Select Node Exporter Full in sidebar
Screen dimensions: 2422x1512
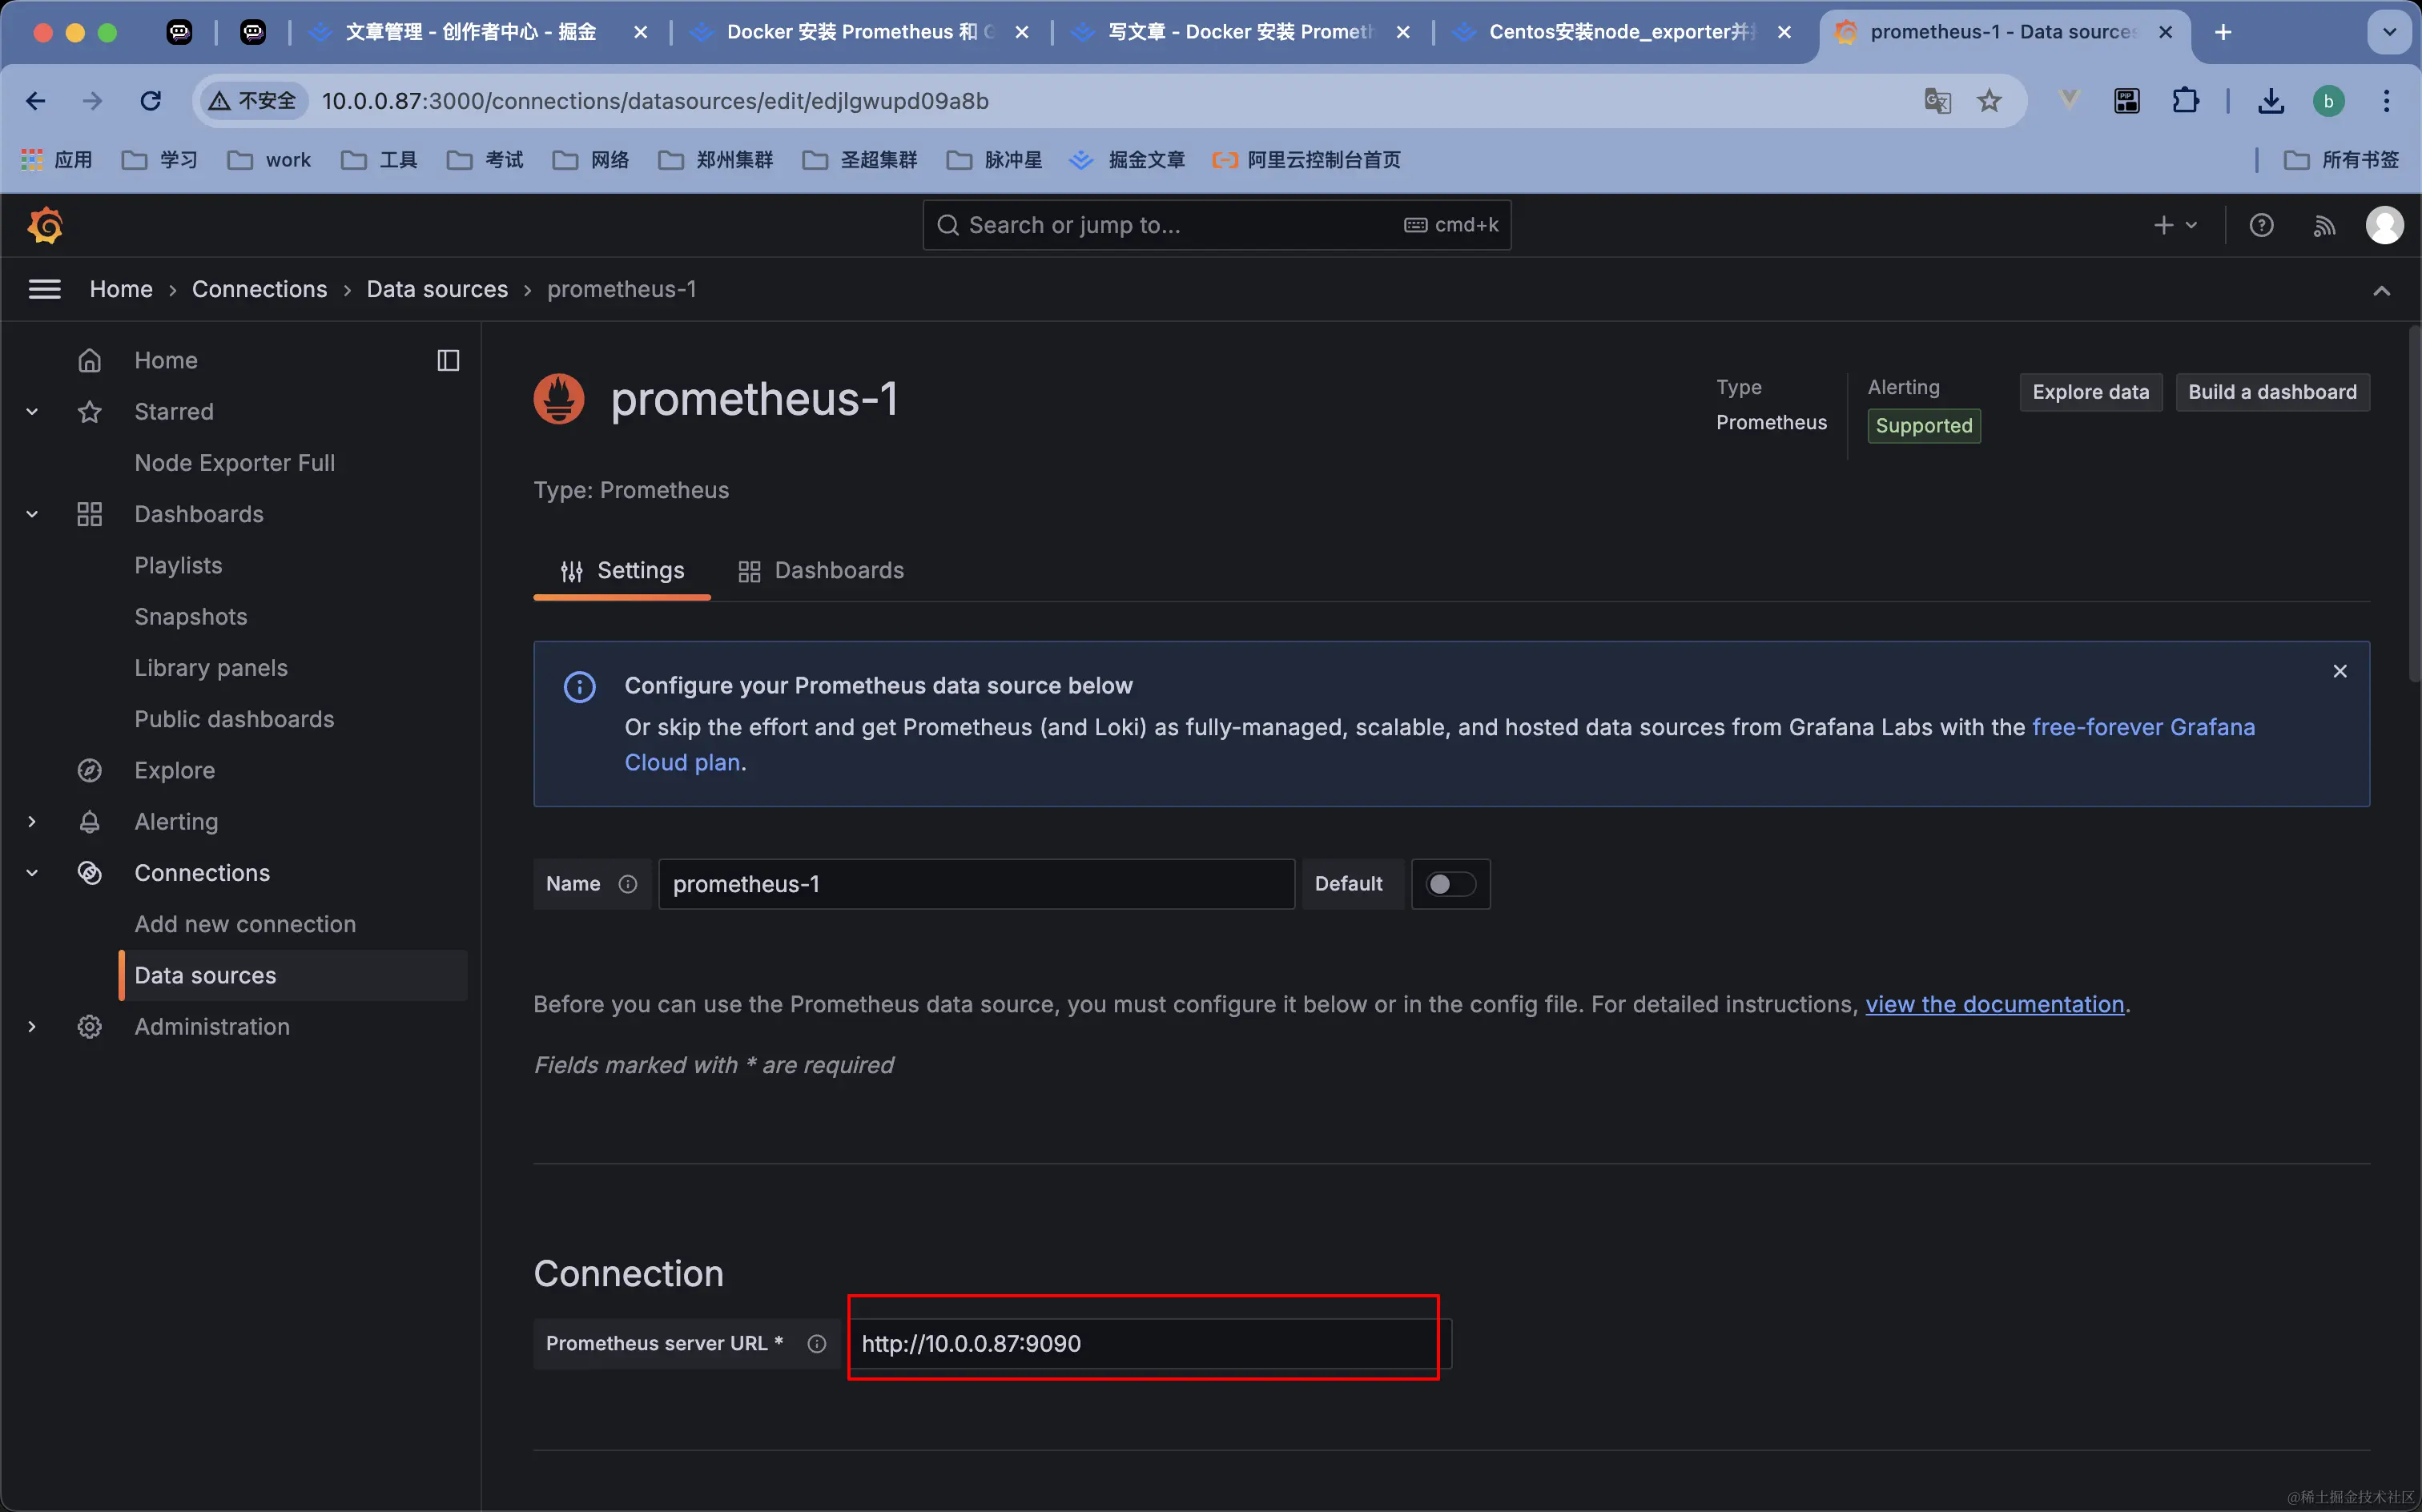tap(234, 463)
